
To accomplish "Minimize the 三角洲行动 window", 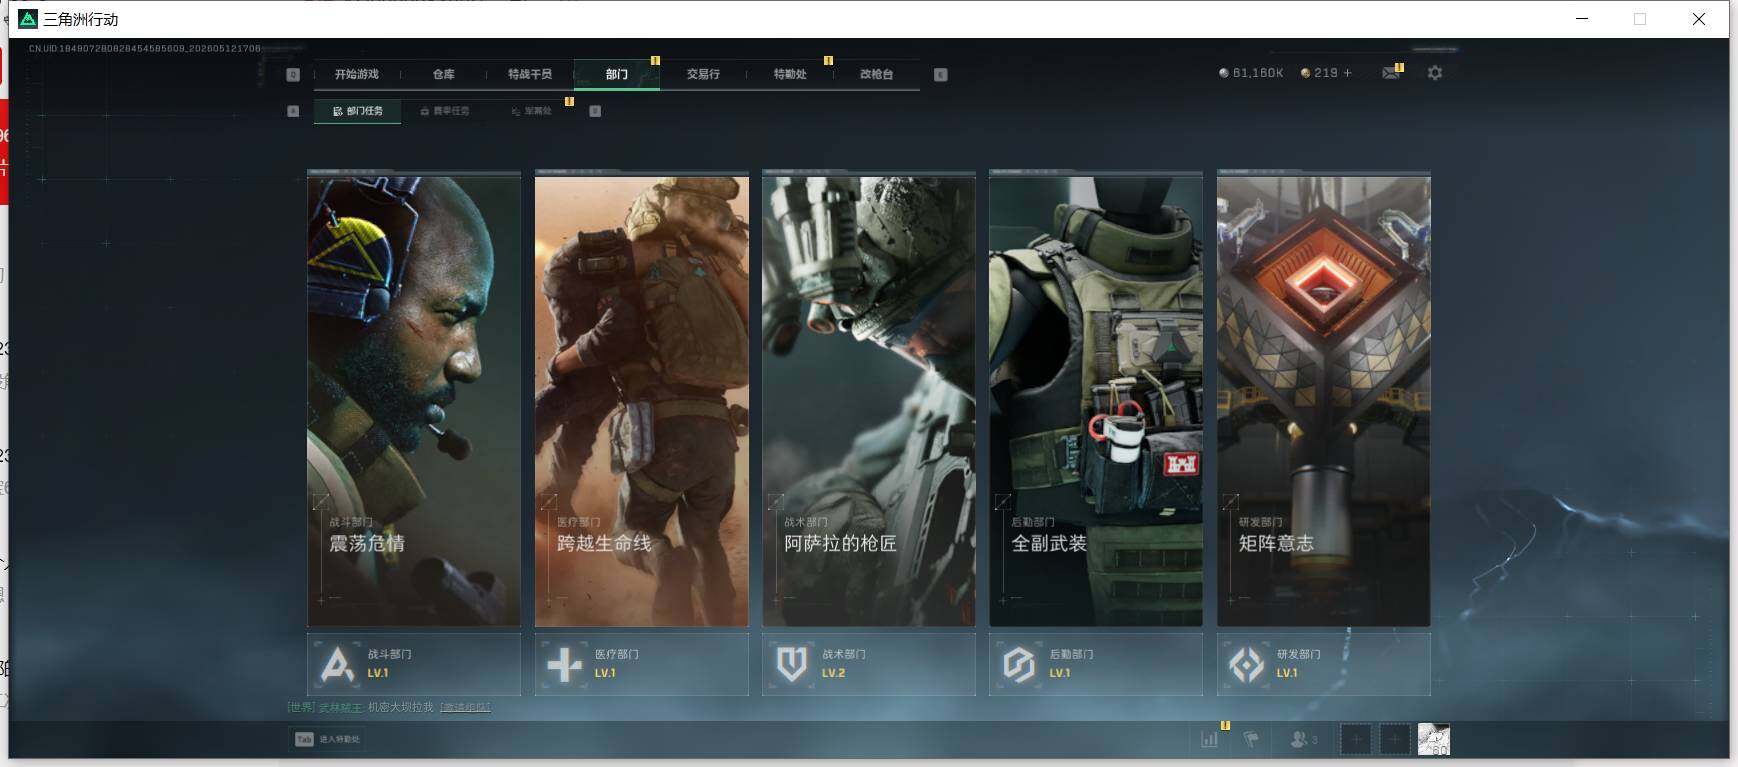I will (1582, 19).
